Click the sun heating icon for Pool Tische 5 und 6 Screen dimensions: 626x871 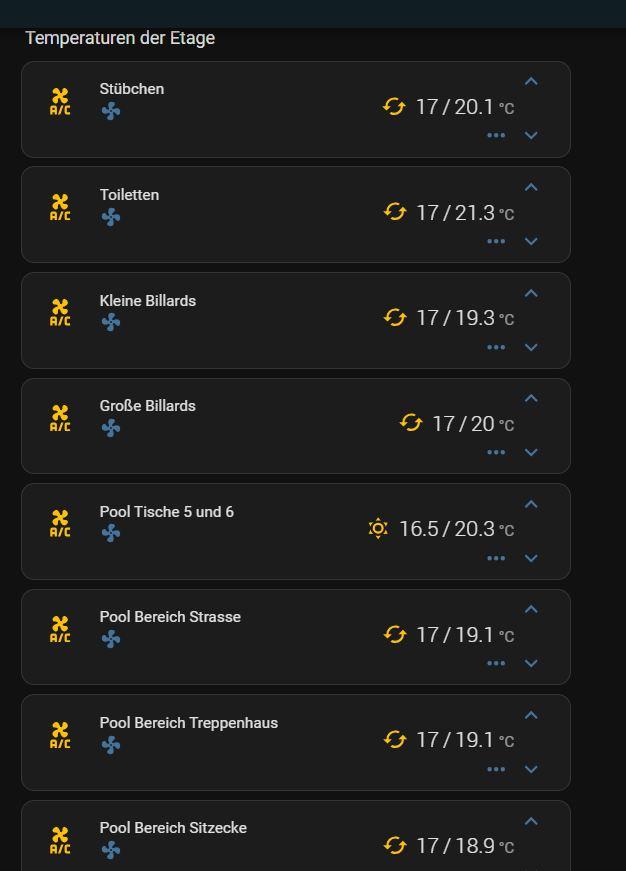point(378,529)
